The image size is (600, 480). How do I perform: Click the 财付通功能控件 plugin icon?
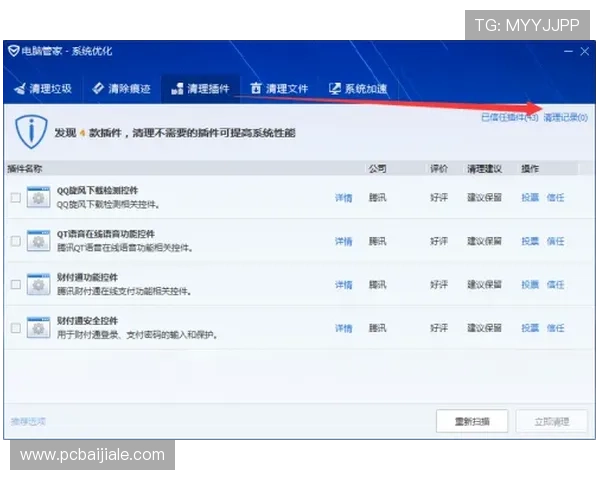coord(38,284)
